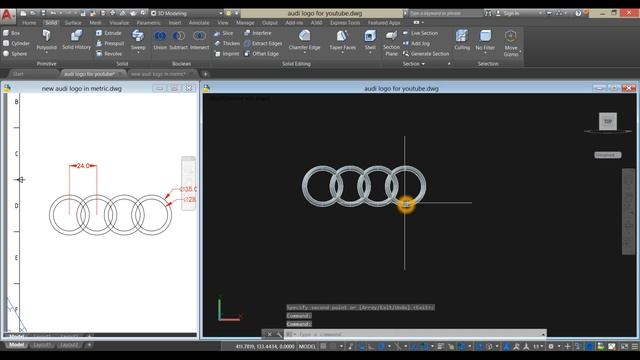The height and width of the screenshot is (360, 640).
Task: Click the Move Gizmo icon
Action: click(x=511, y=36)
